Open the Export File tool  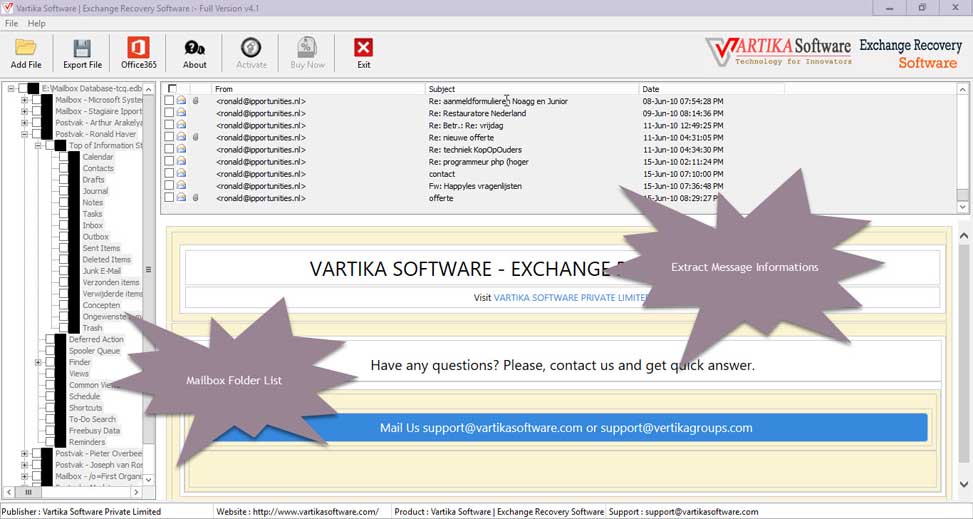(x=82, y=53)
